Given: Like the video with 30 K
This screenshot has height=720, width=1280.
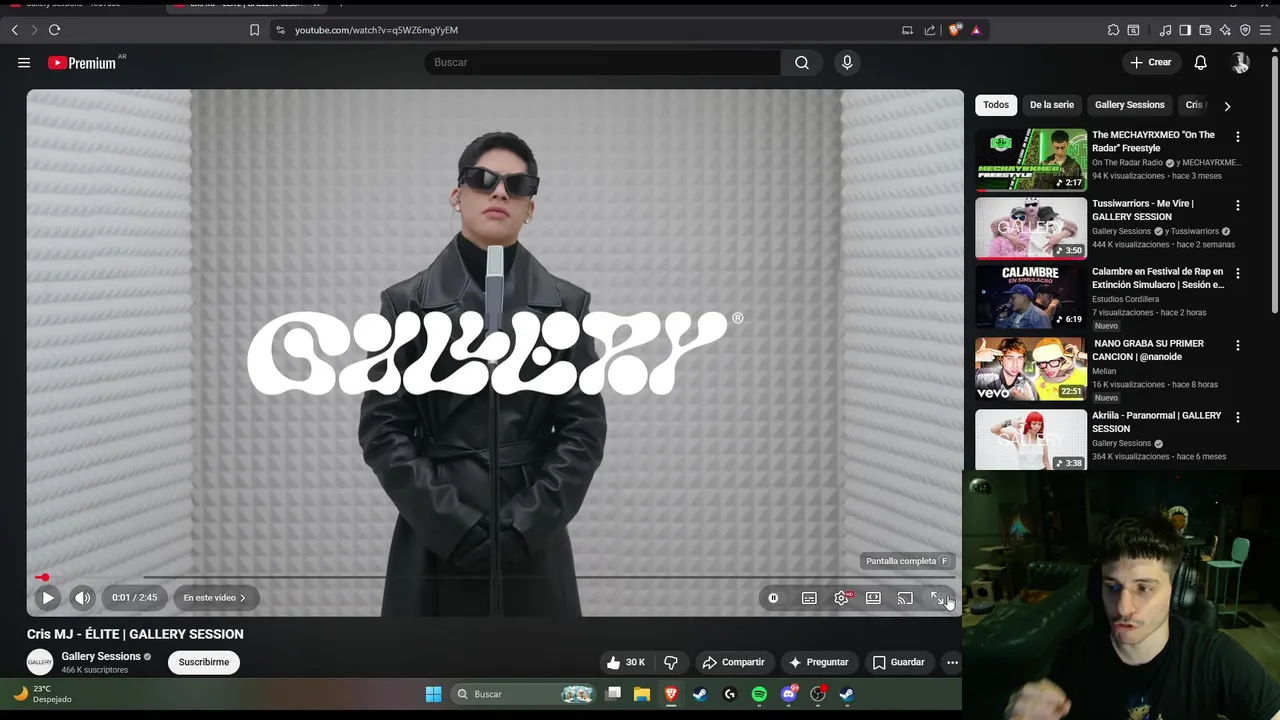Looking at the screenshot, I should pos(625,662).
